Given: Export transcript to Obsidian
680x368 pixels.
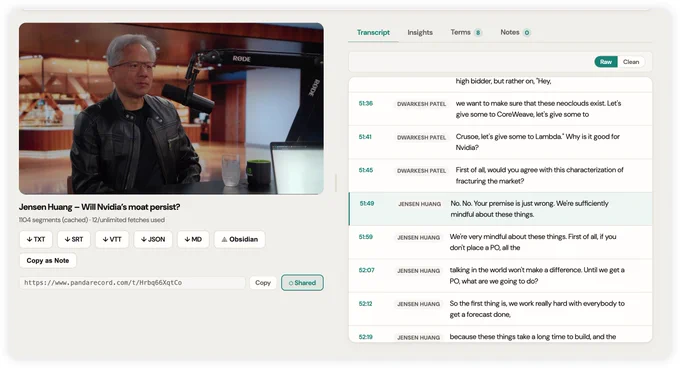Looking at the screenshot, I should (239, 239).
